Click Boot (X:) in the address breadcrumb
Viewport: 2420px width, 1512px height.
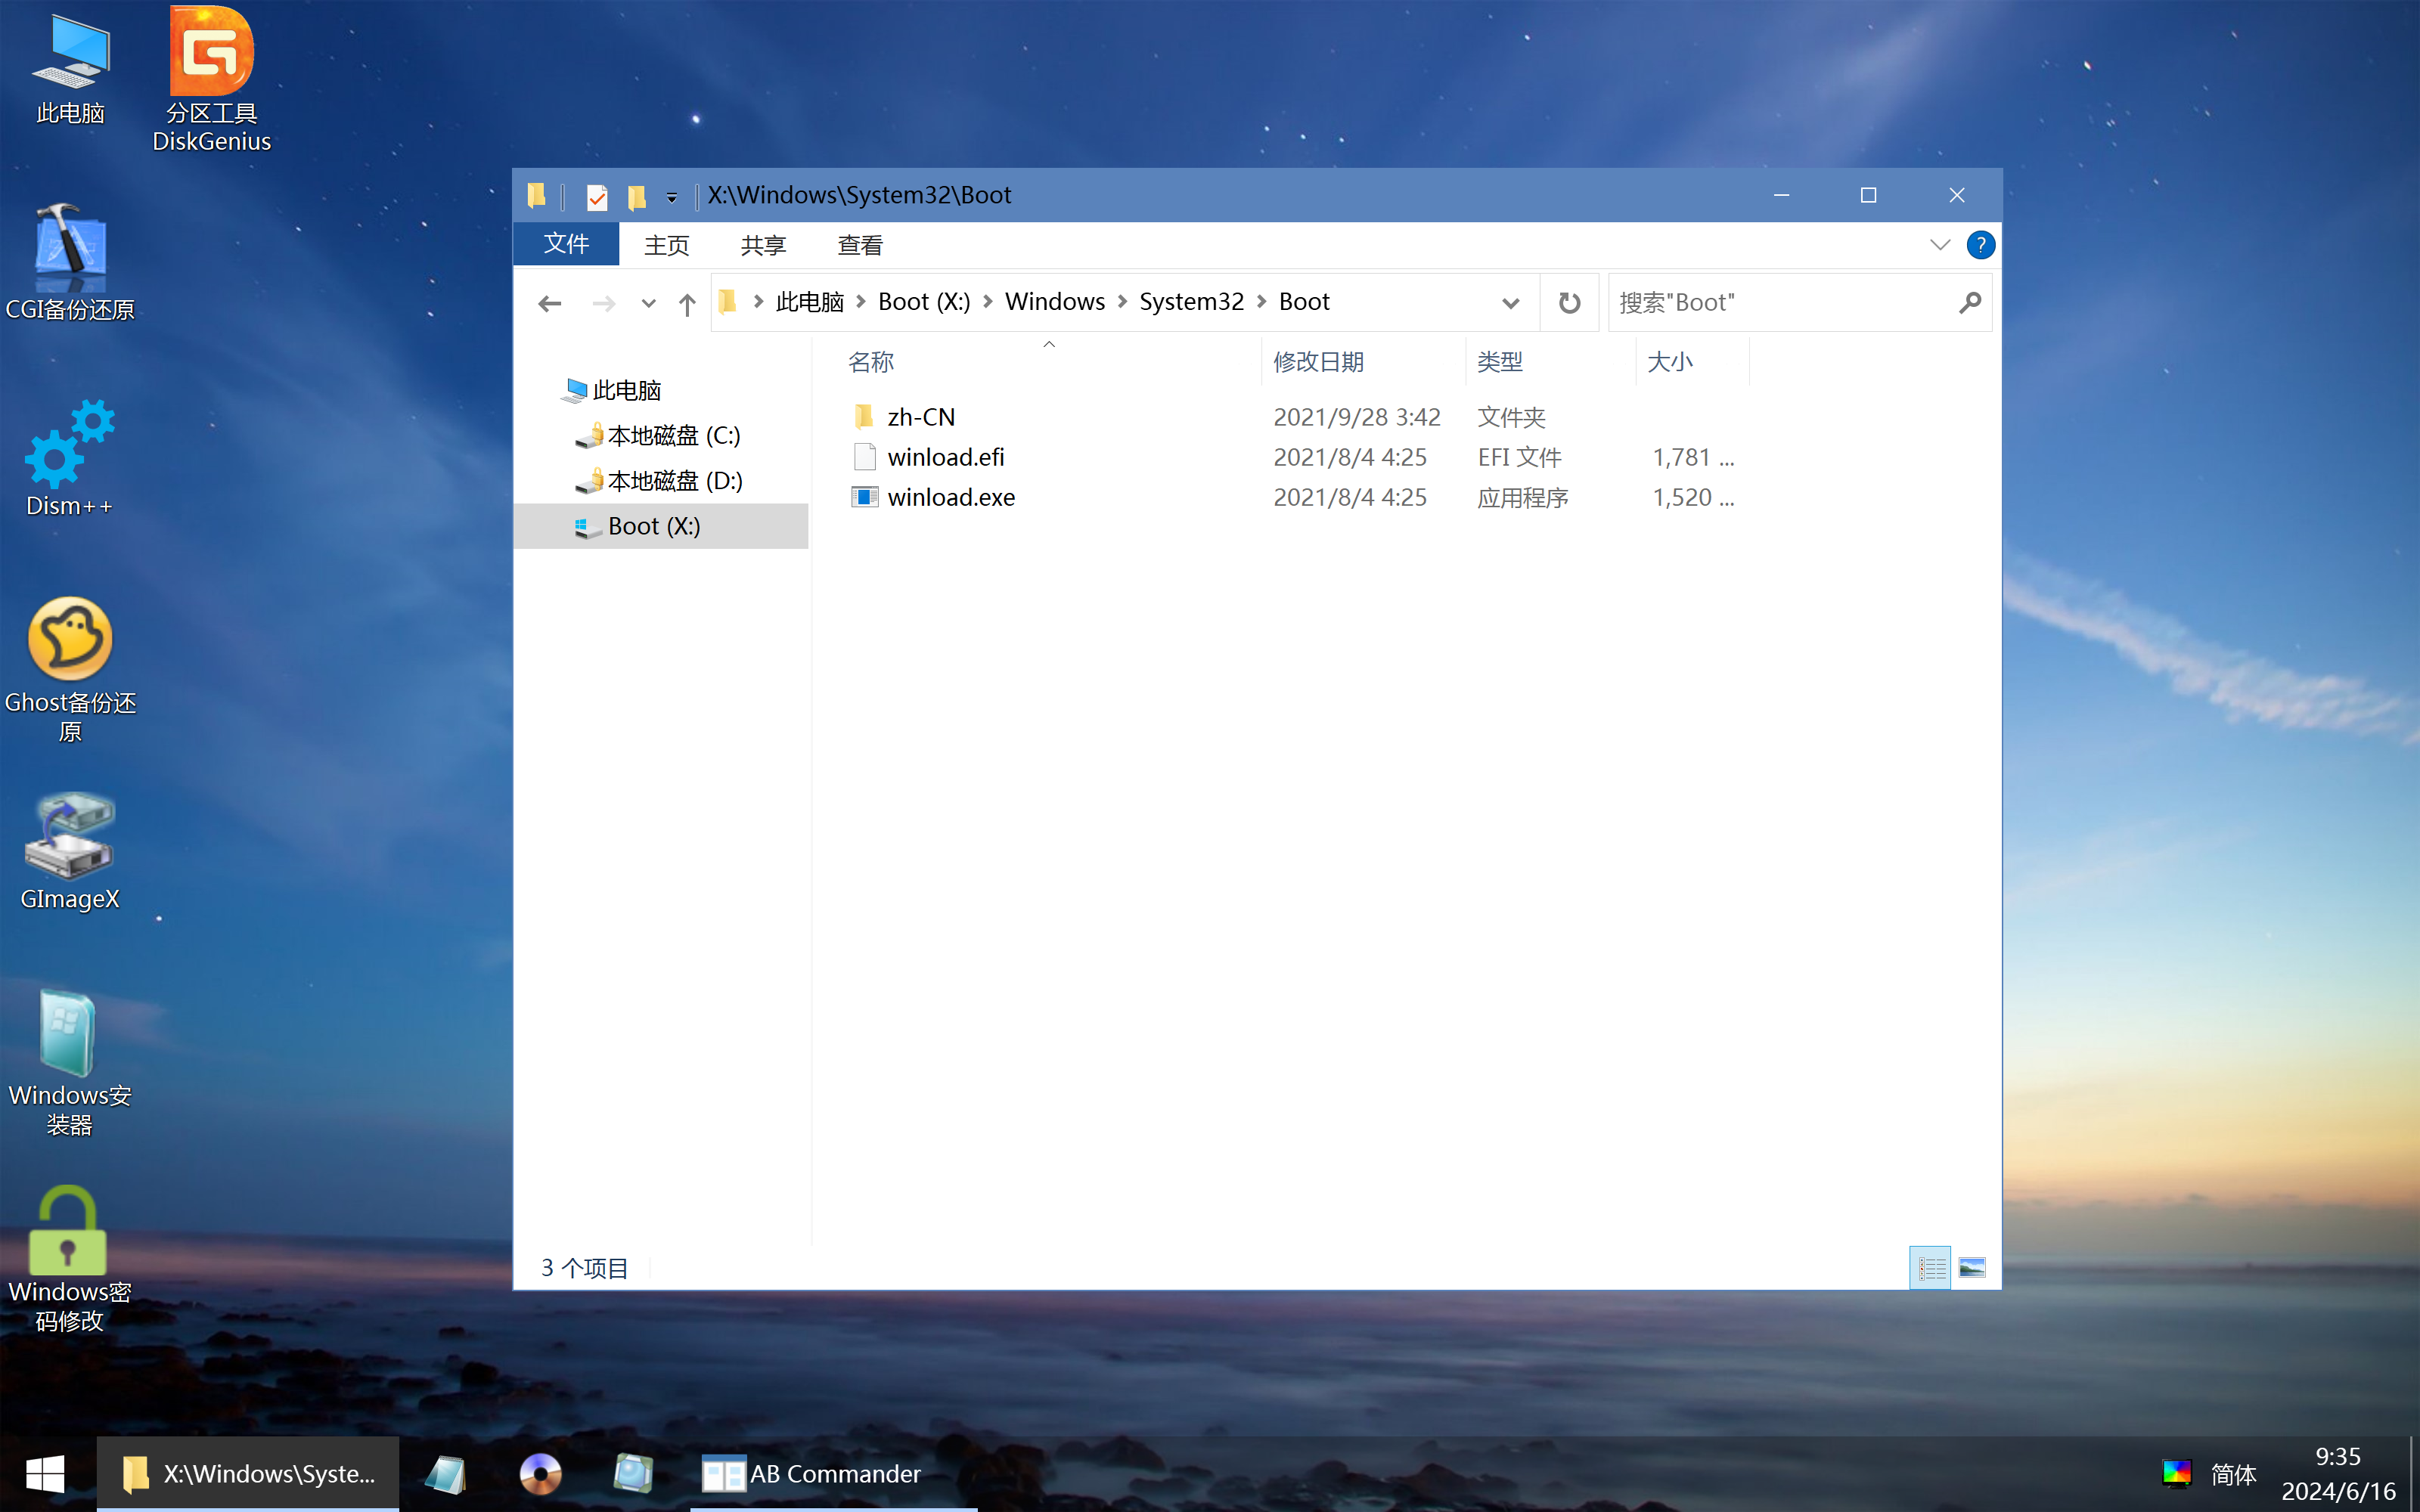point(924,302)
